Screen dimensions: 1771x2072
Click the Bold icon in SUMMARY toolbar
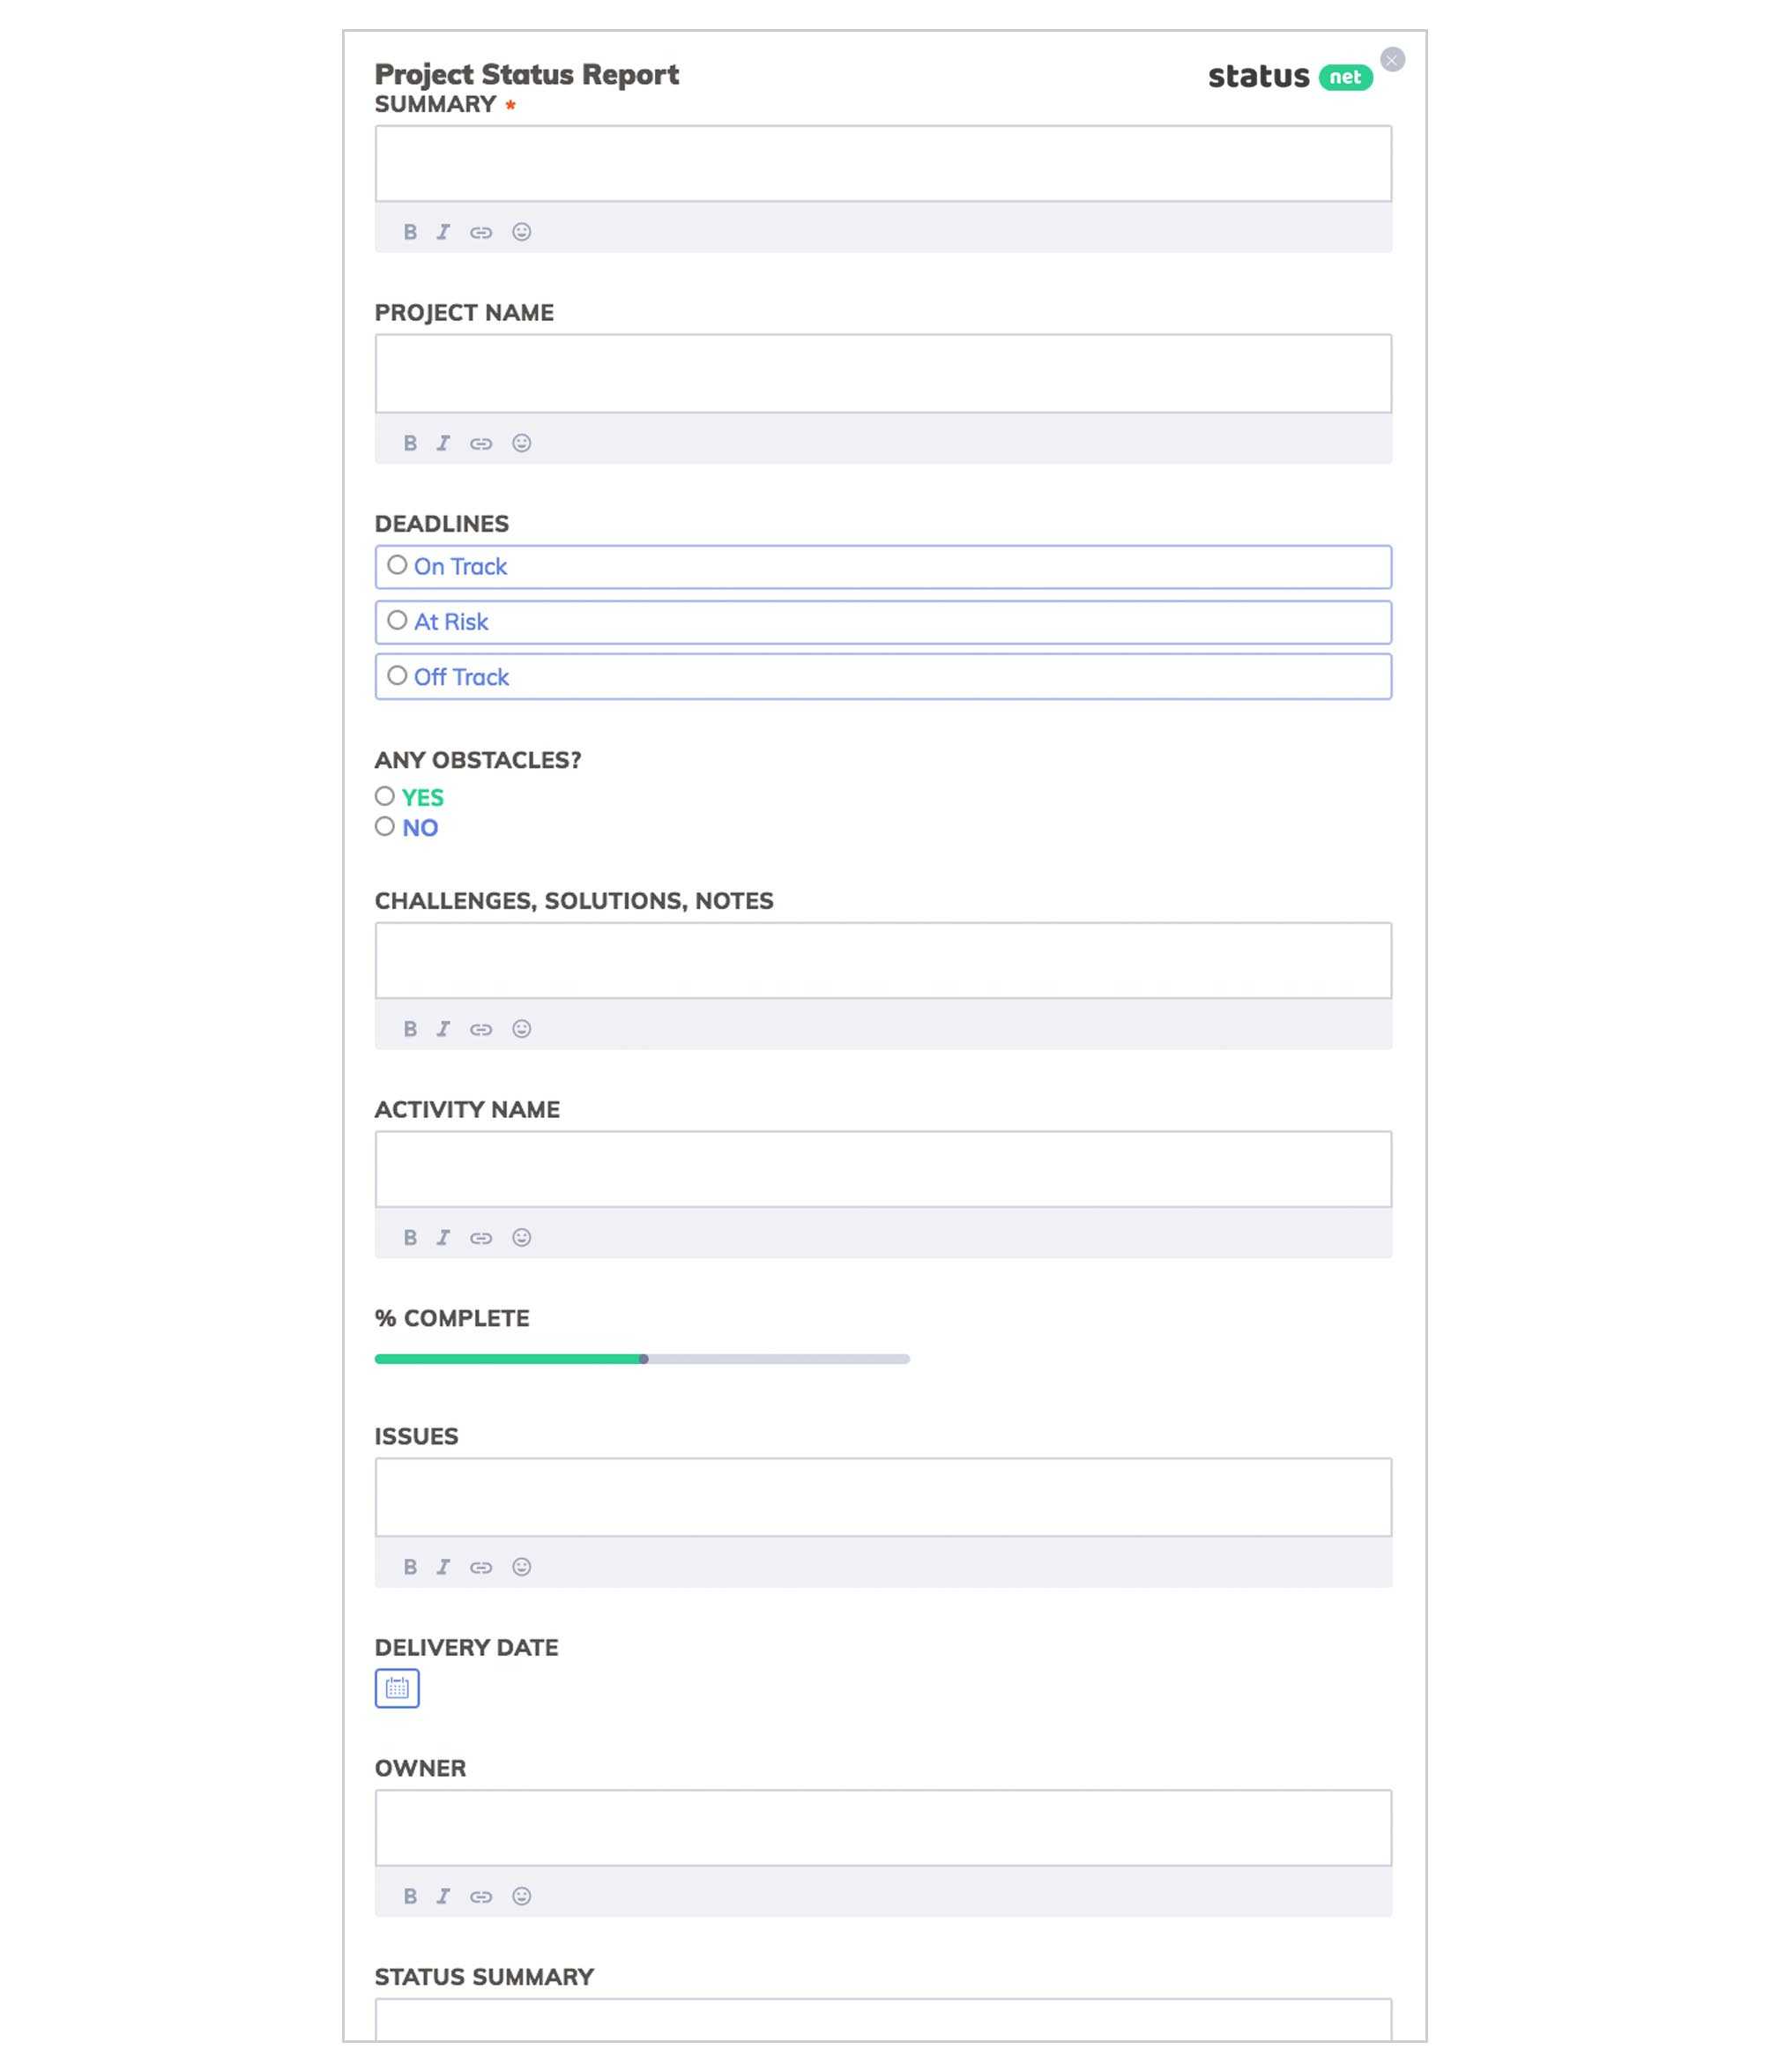(411, 230)
